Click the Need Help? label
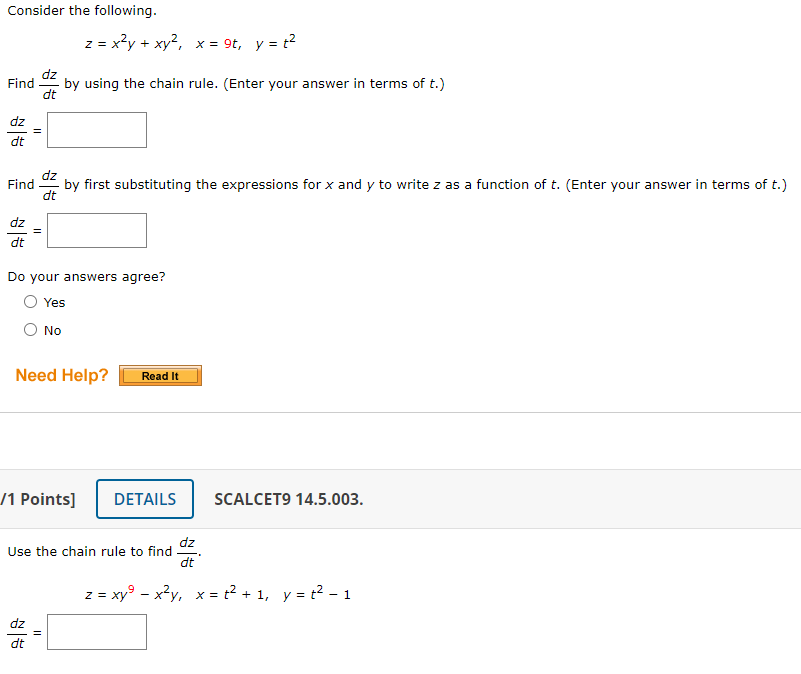The image size is (801, 674). pos(61,375)
